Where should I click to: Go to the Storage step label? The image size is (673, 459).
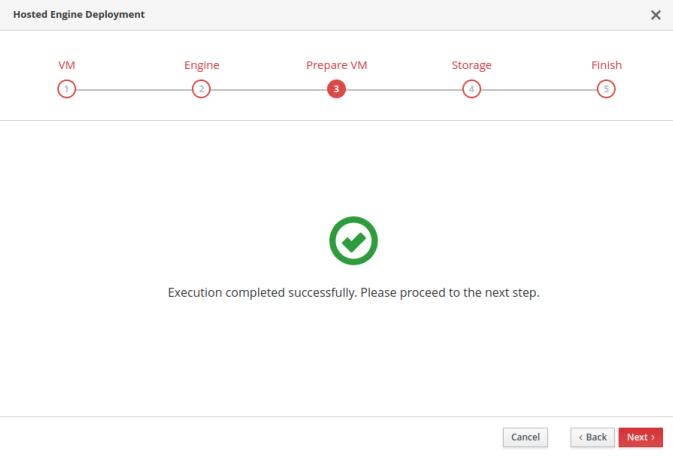(471, 65)
